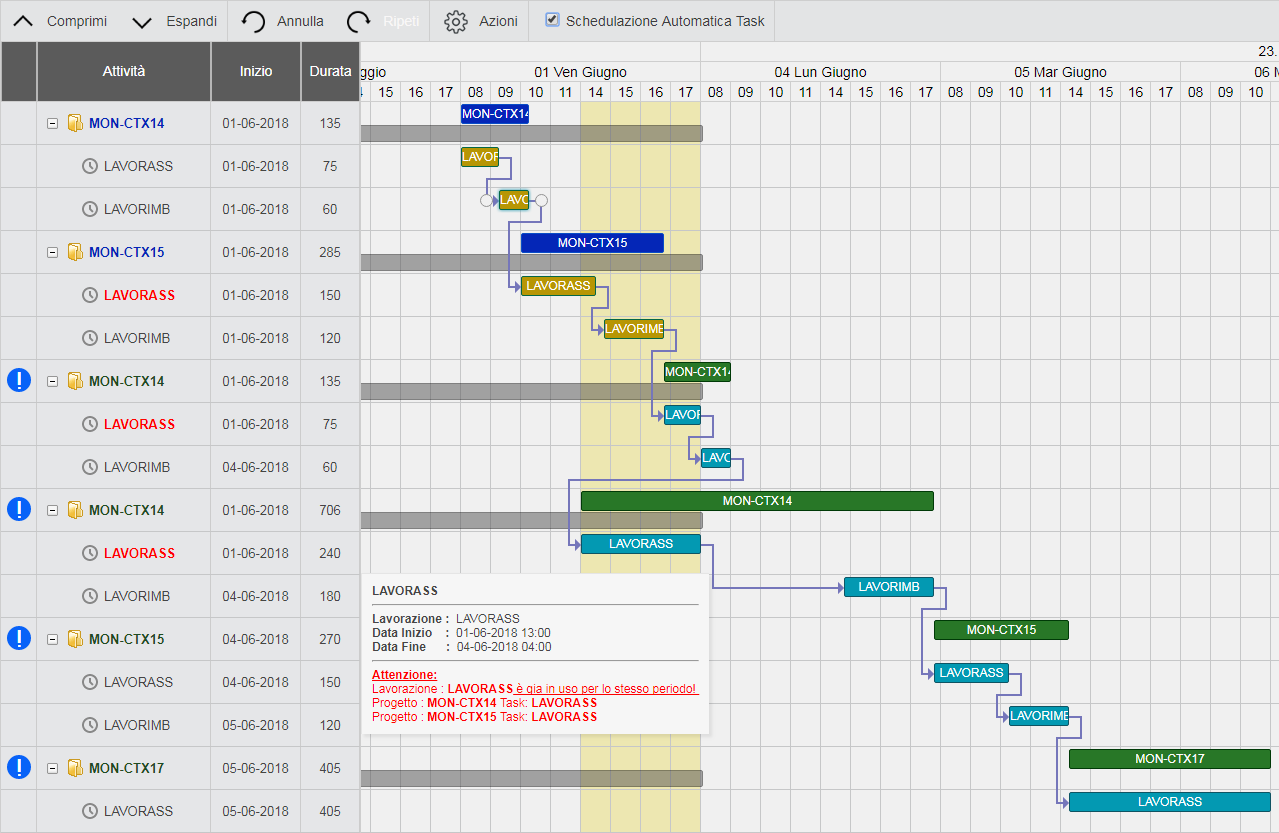Click the left link handle of first LAVORIMB bar
This screenshot has width=1279, height=833.
pyautogui.click(x=487, y=200)
